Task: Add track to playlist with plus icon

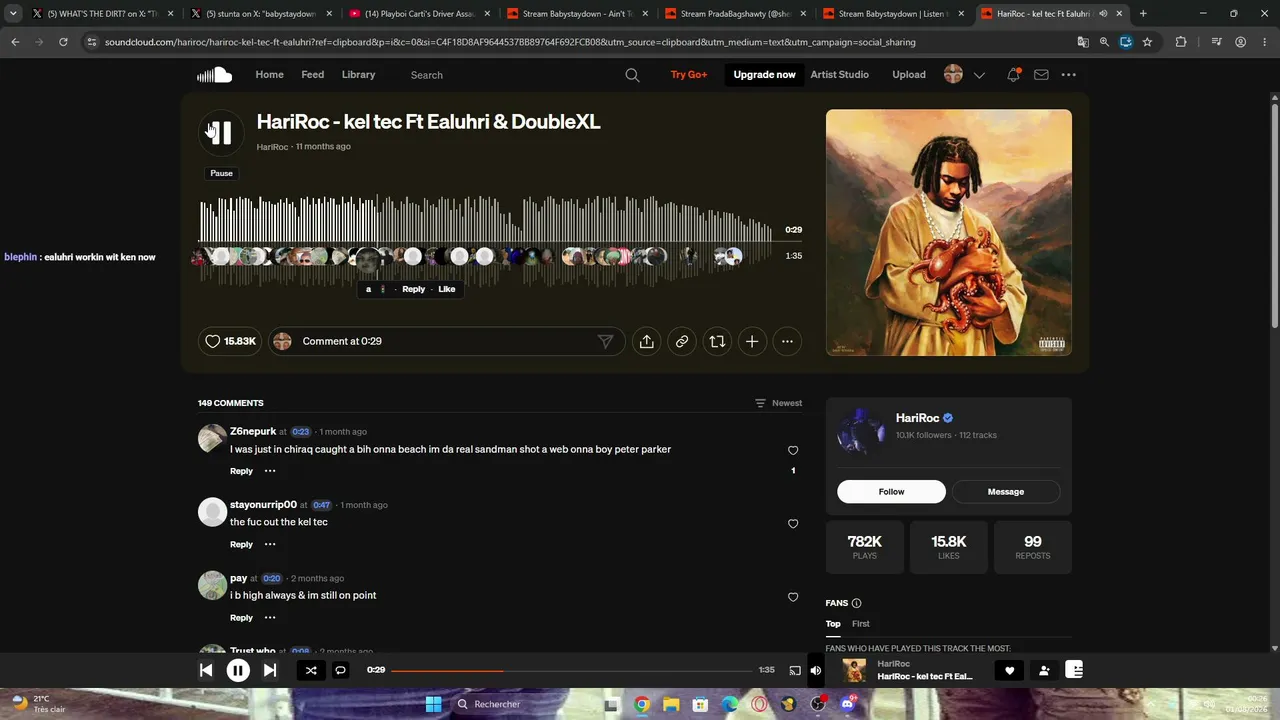Action: (752, 341)
